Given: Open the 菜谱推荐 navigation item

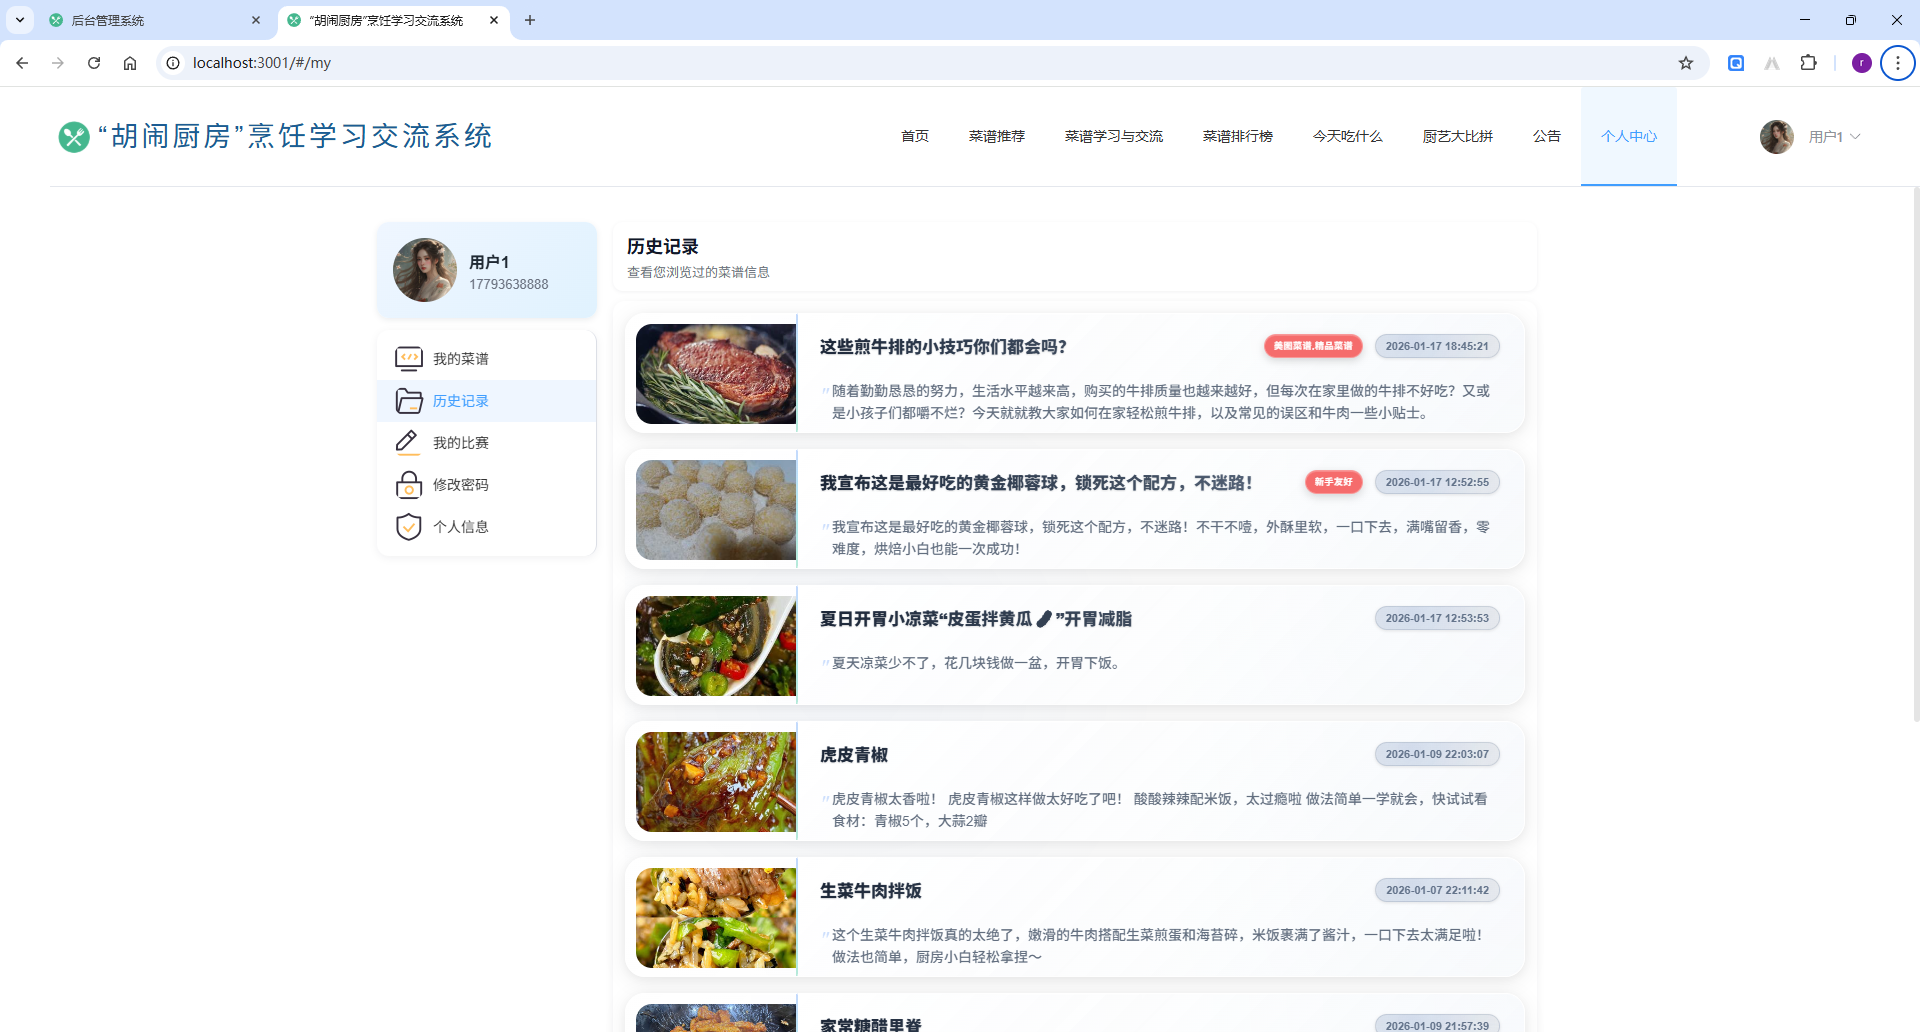Looking at the screenshot, I should 997,136.
